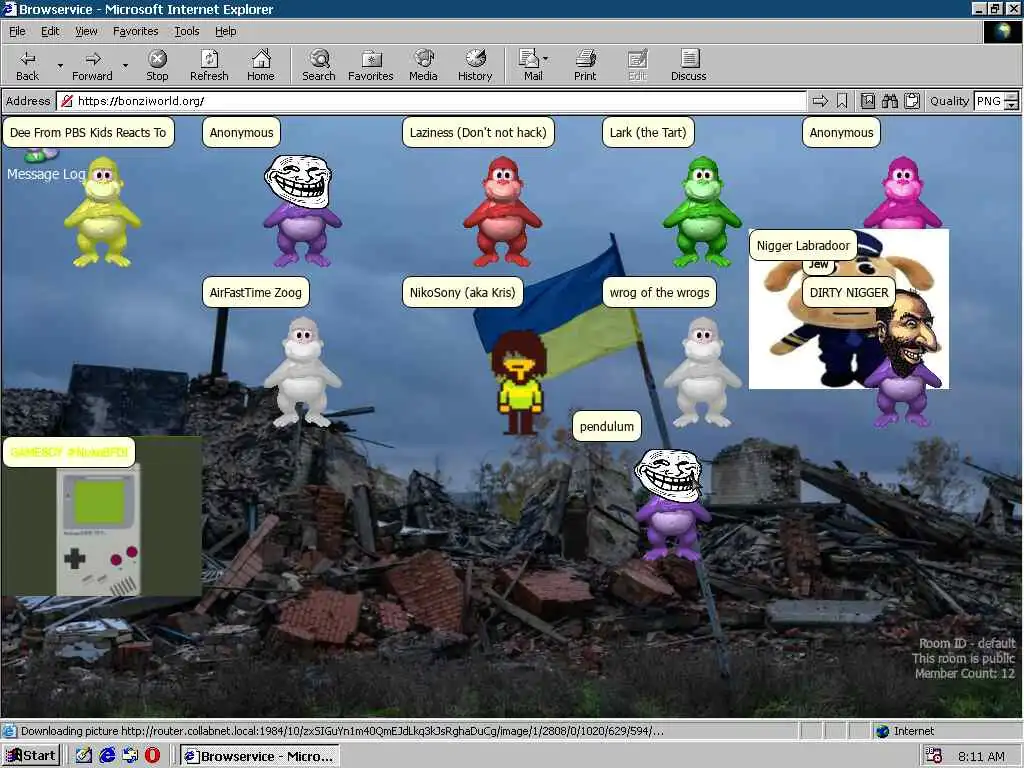Click the troll-face Bonzi named pendulum
The height and width of the screenshot is (768, 1024).
[671, 504]
